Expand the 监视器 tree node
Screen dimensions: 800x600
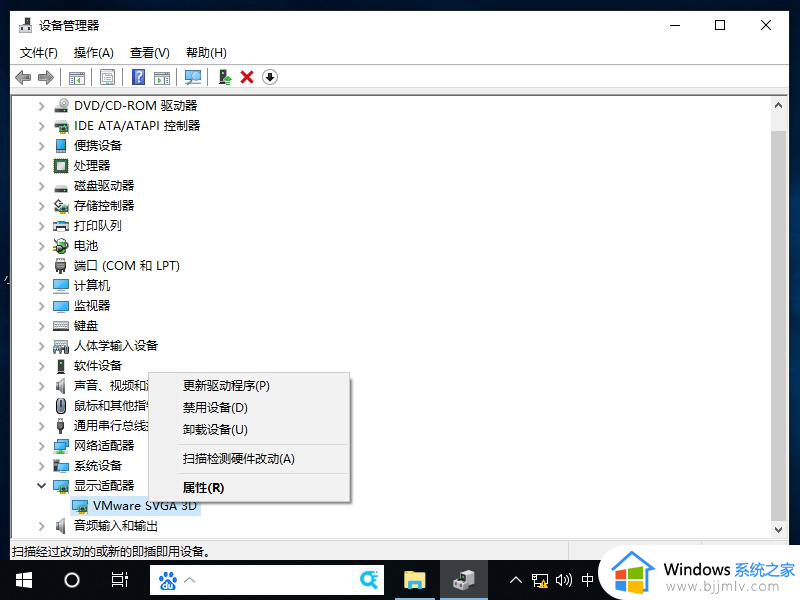click(x=41, y=306)
